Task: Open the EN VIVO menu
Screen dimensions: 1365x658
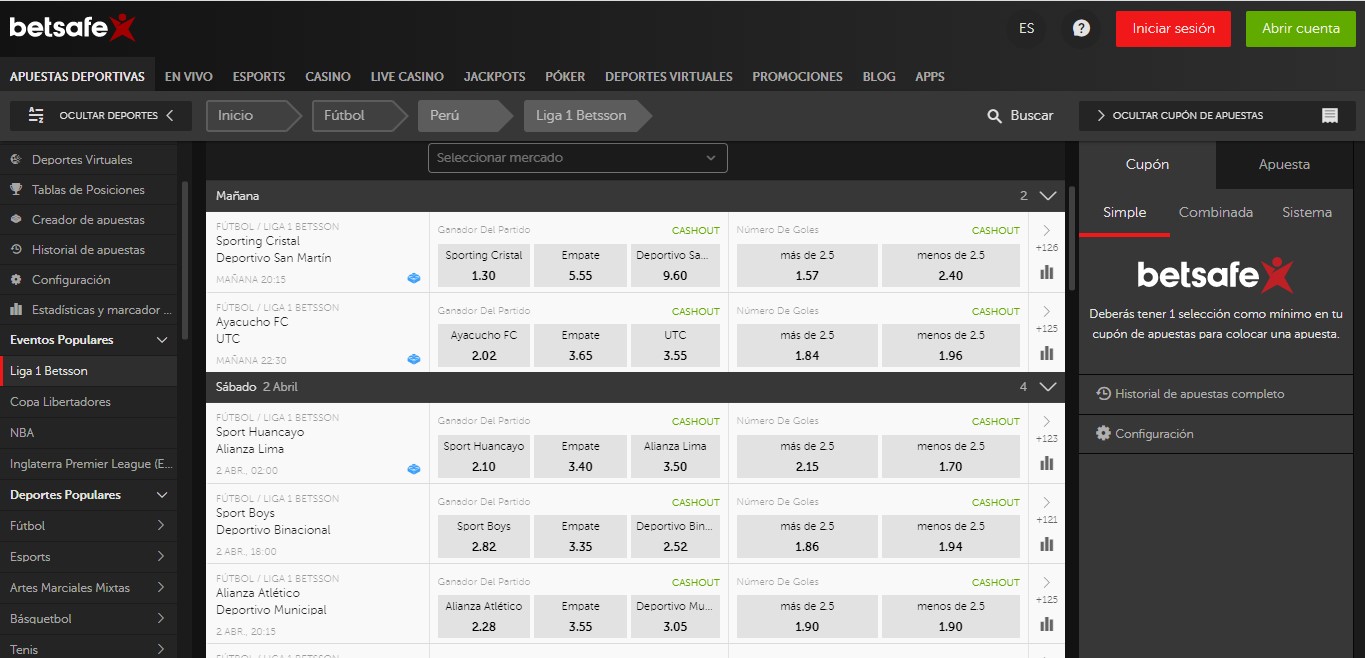Action: pos(189,76)
